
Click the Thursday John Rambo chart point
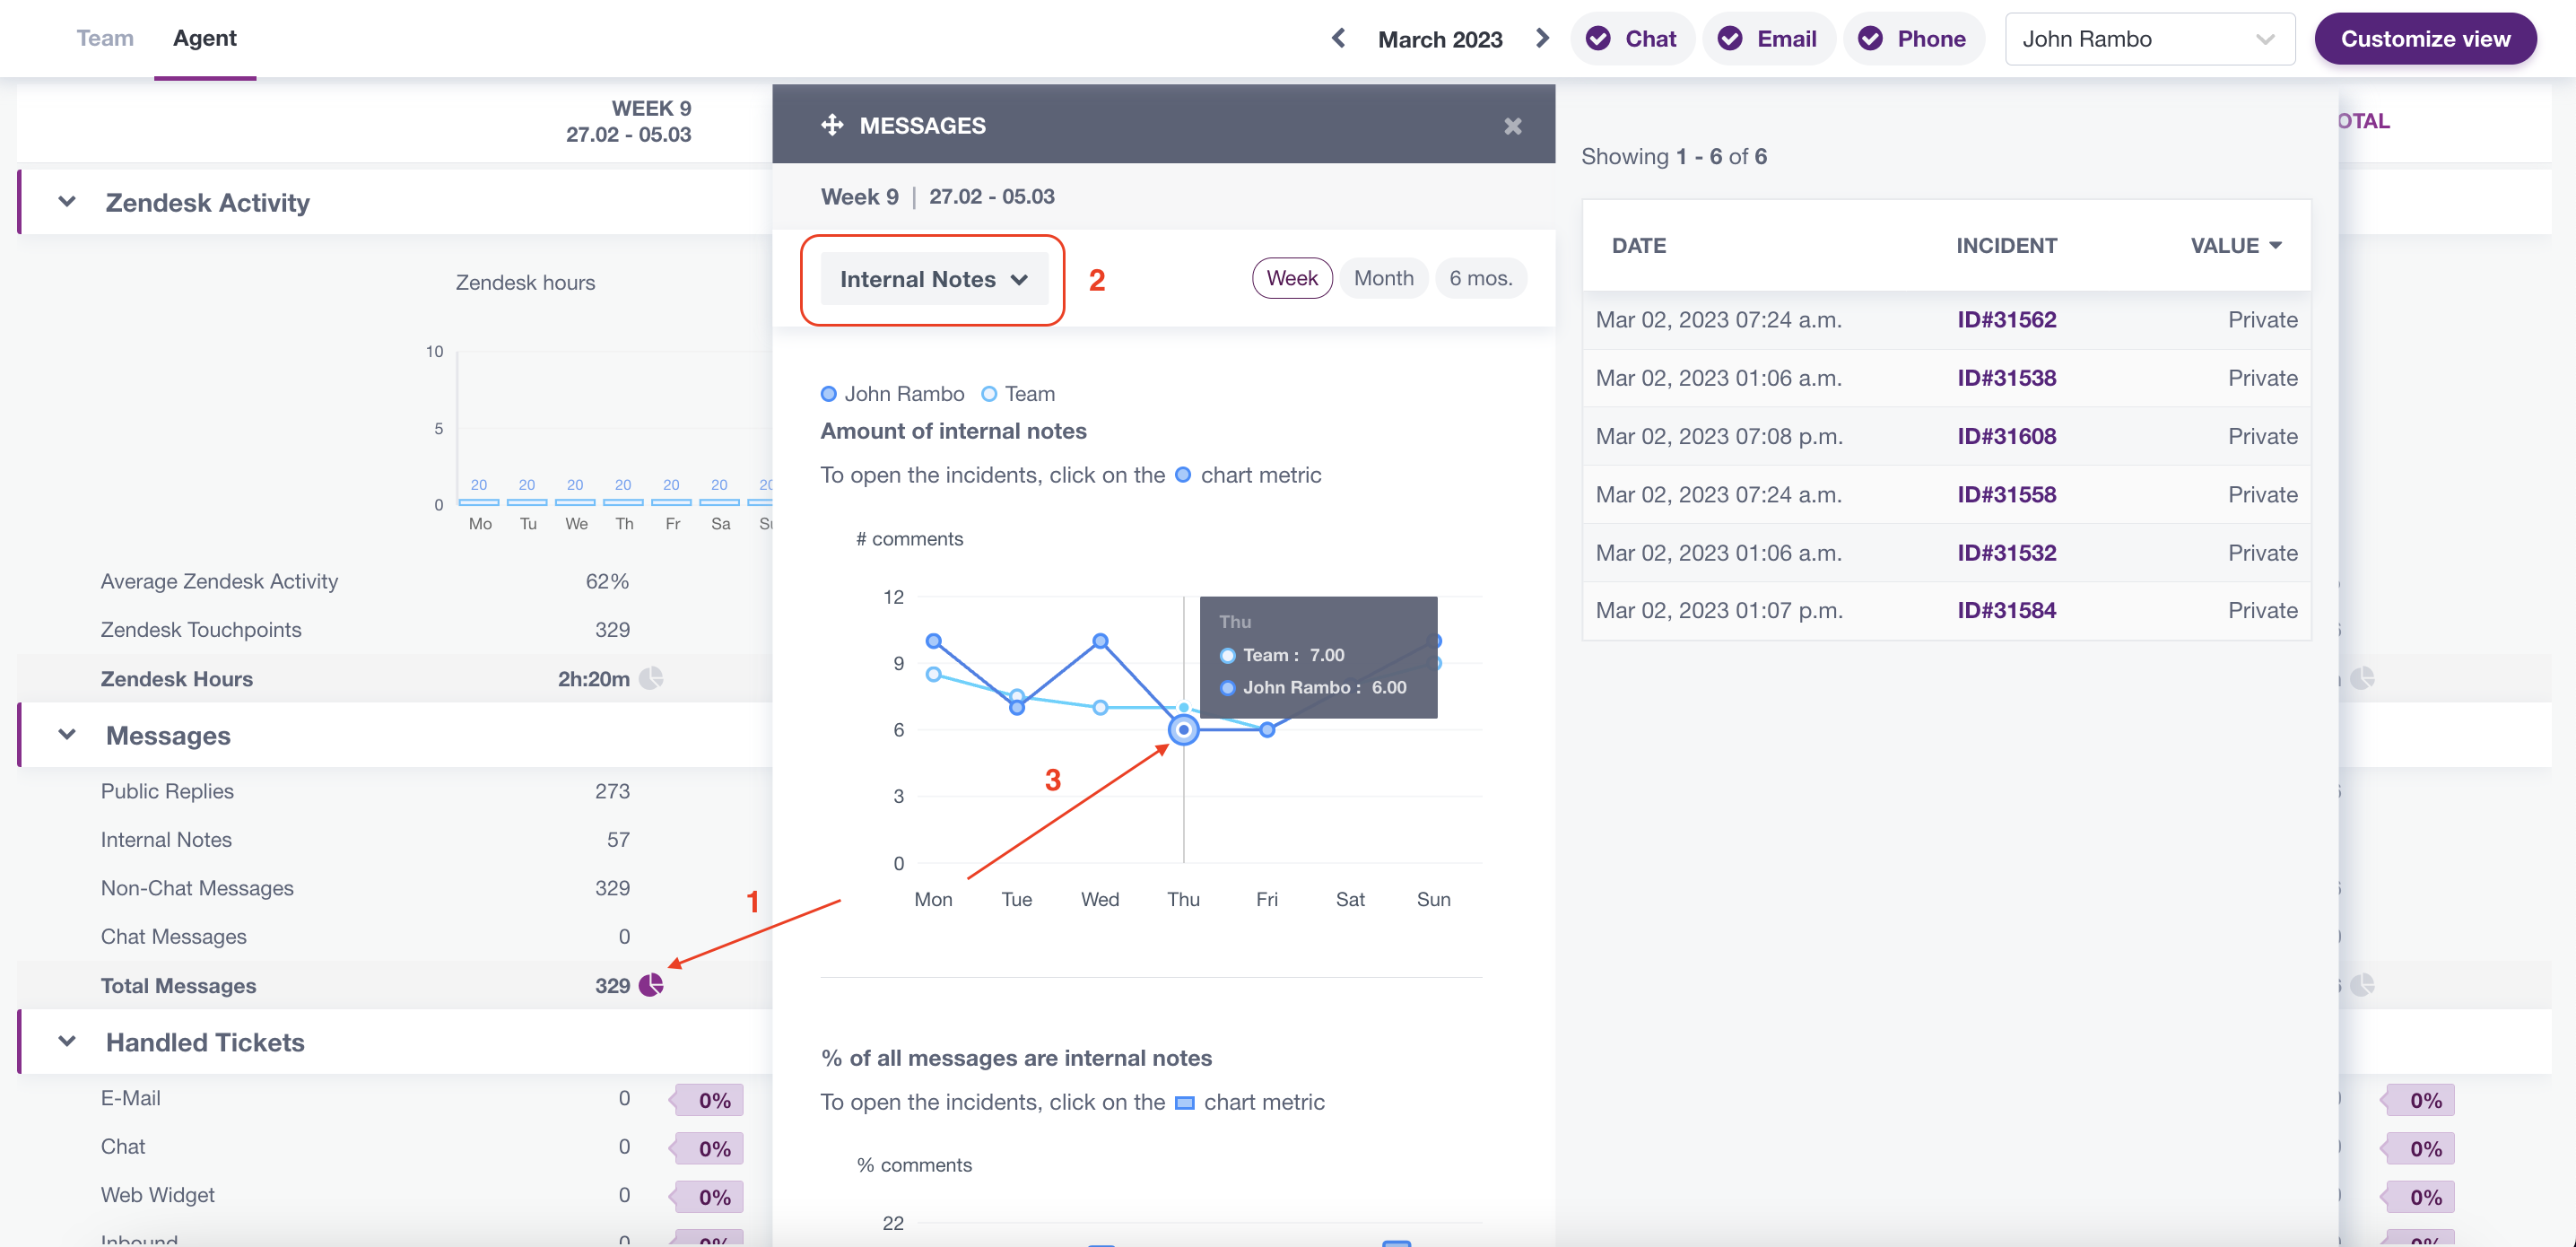click(x=1183, y=730)
